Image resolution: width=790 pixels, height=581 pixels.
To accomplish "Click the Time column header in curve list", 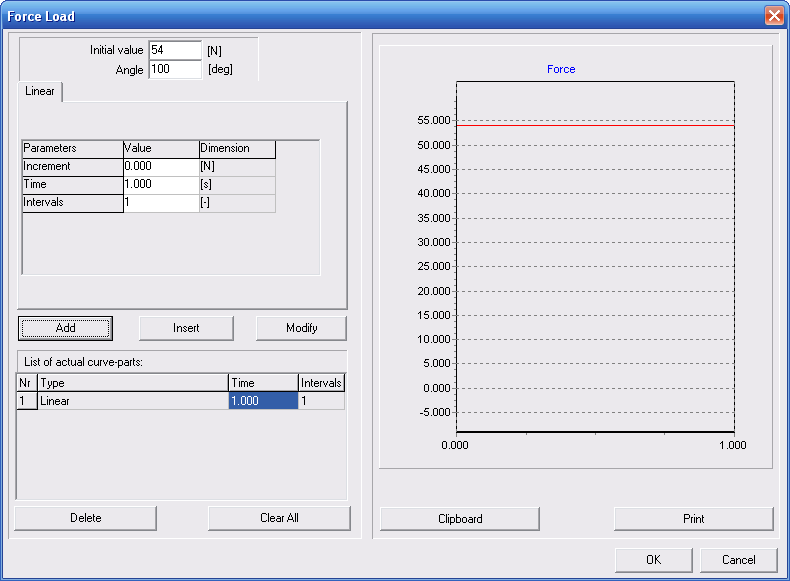I will 264,383.
